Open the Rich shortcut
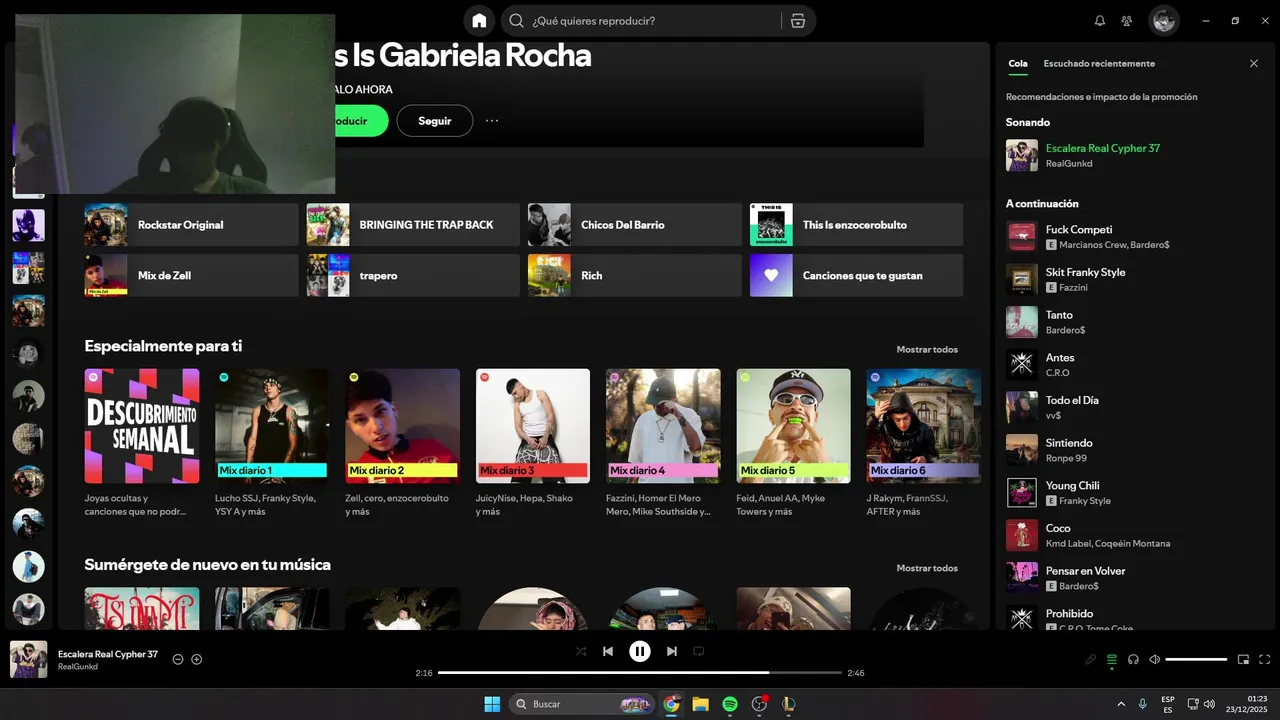The width and height of the screenshot is (1280, 720). point(635,275)
